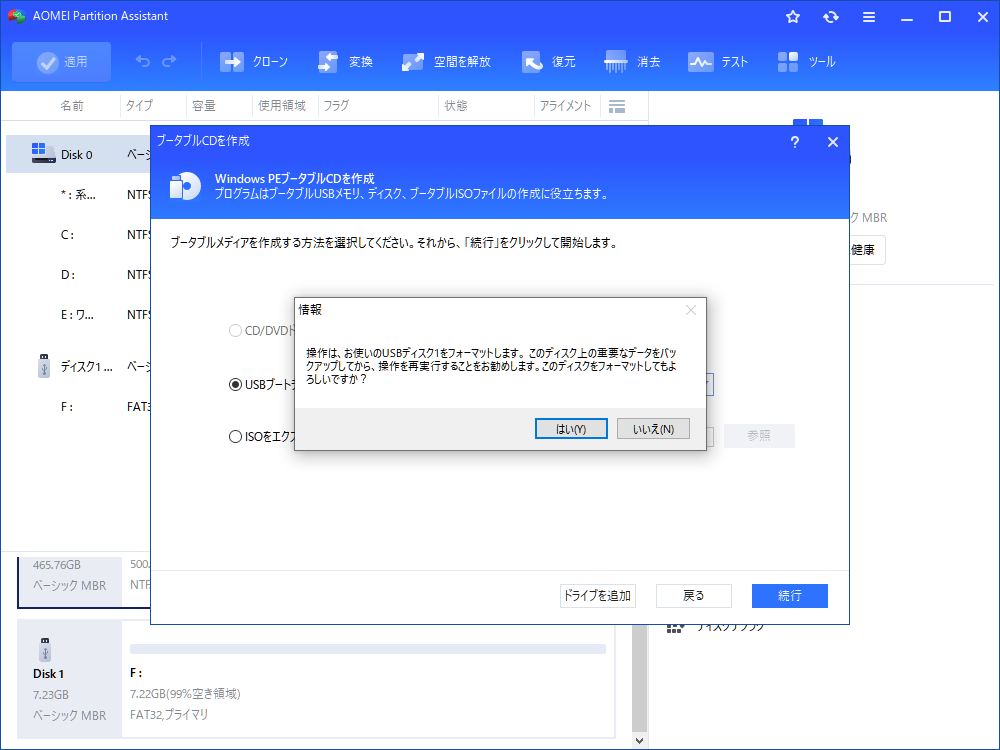Image resolution: width=1000 pixels, height=750 pixels.
Task: Decline format with いいえ(N) button
Action: 653,429
